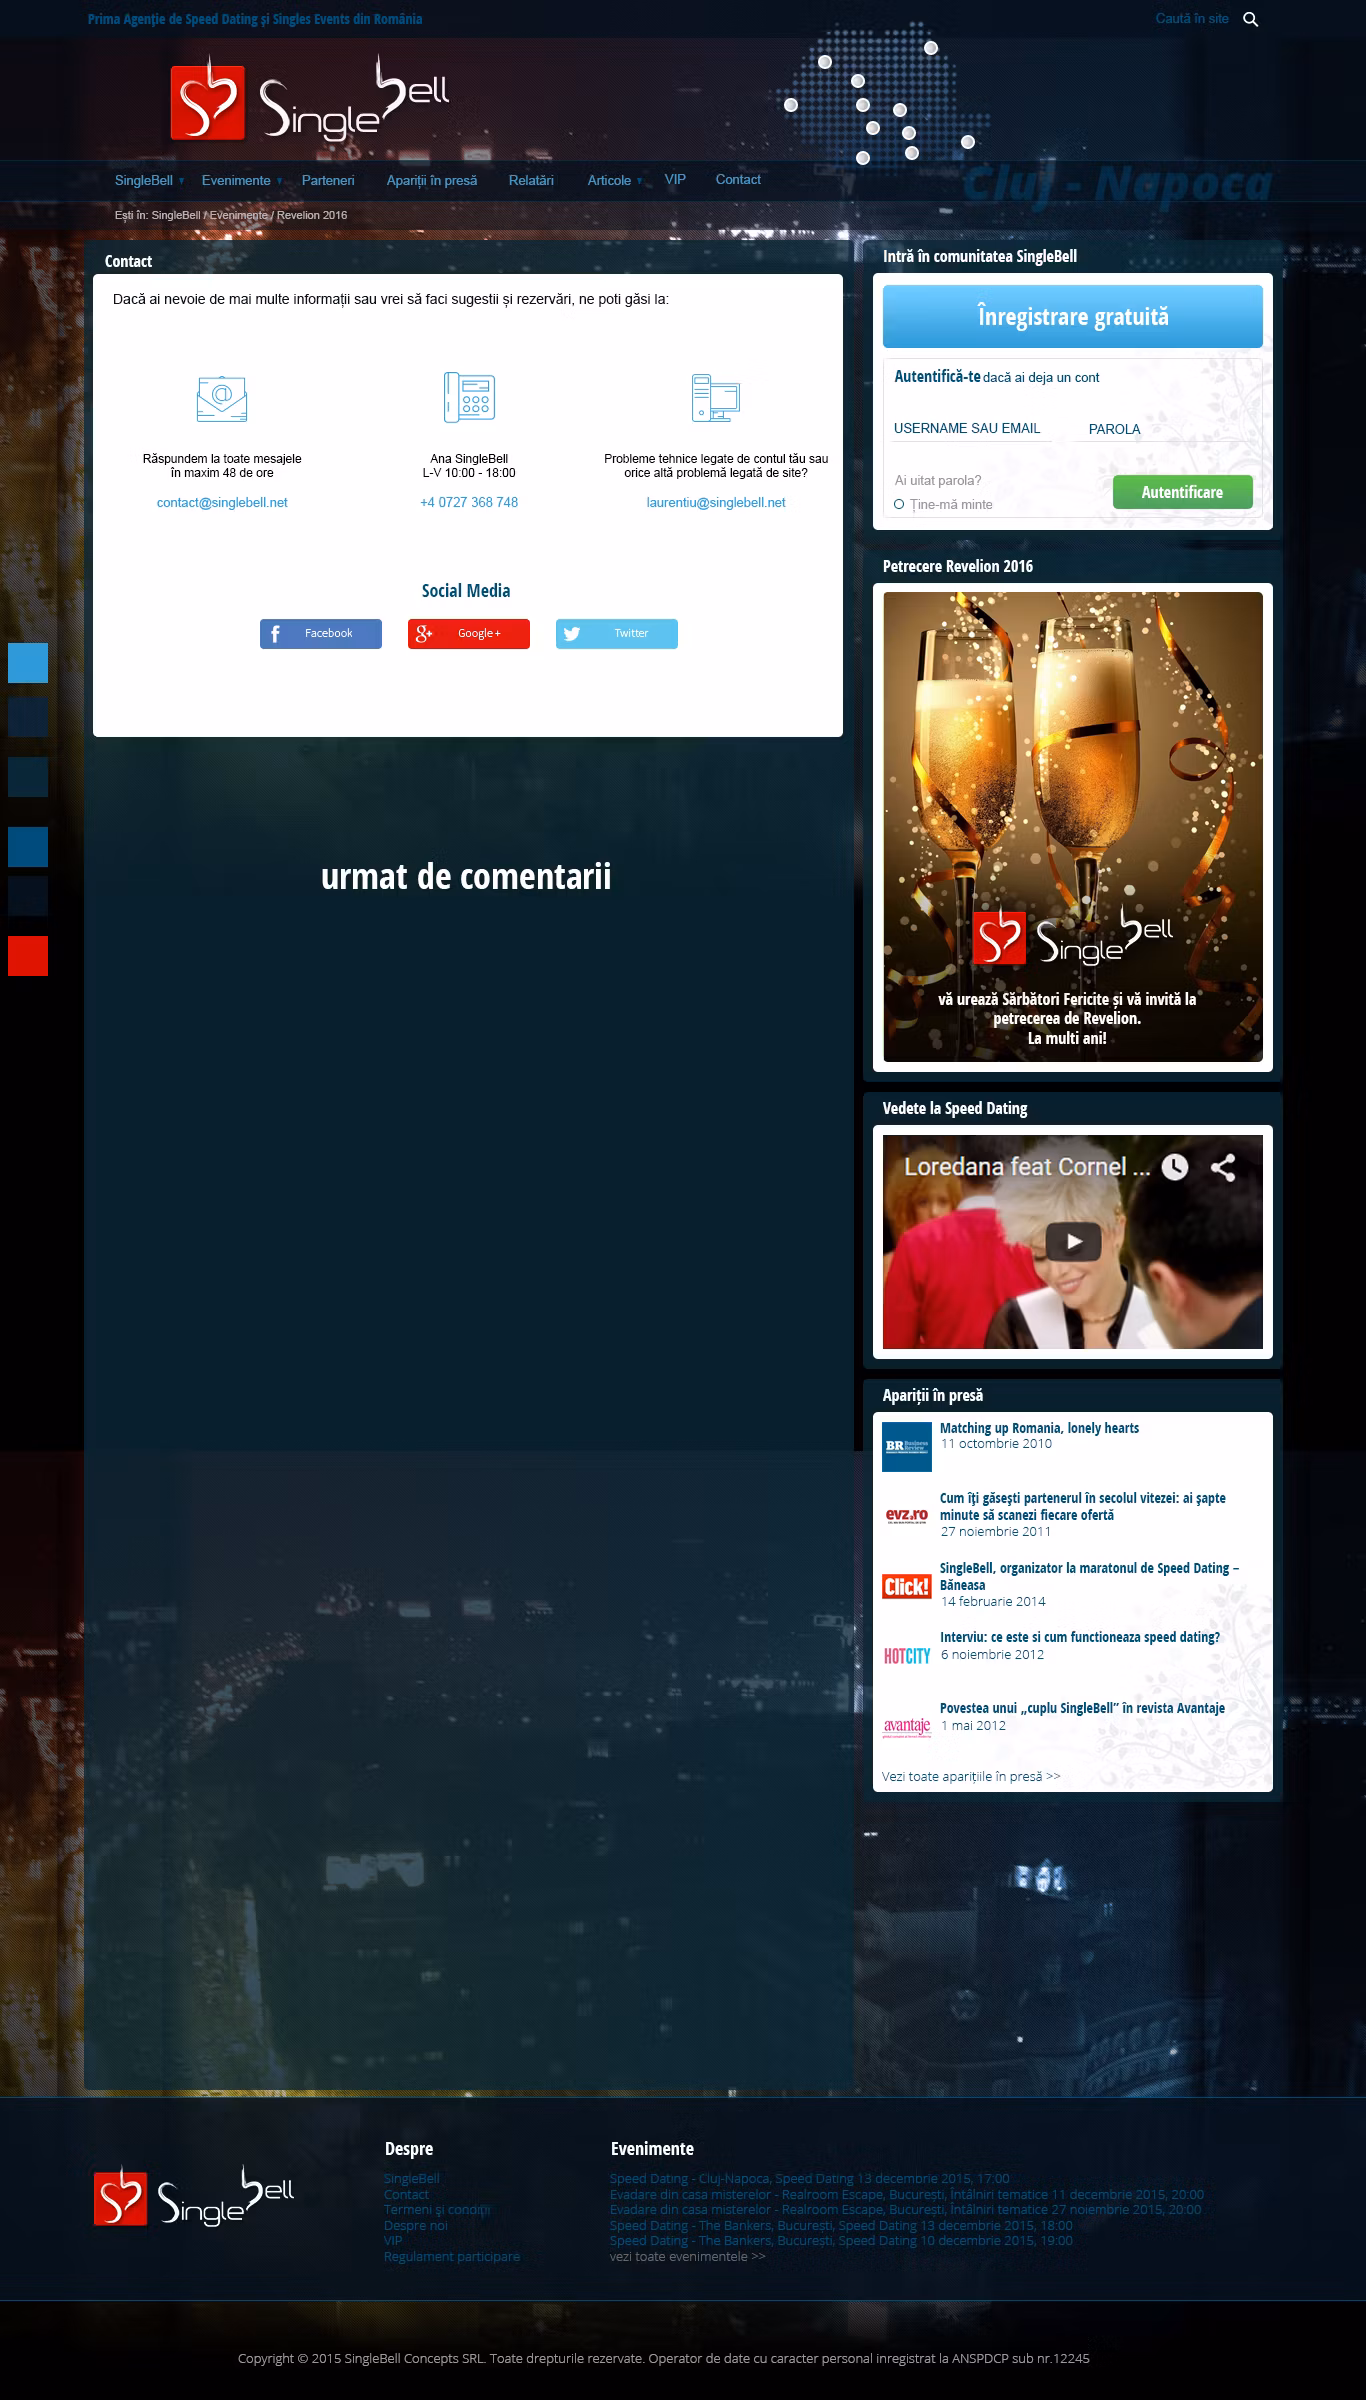This screenshot has height=2400, width=1366.
Task: Open Matching up Romania, lonely hearts article
Action: point(1039,1428)
